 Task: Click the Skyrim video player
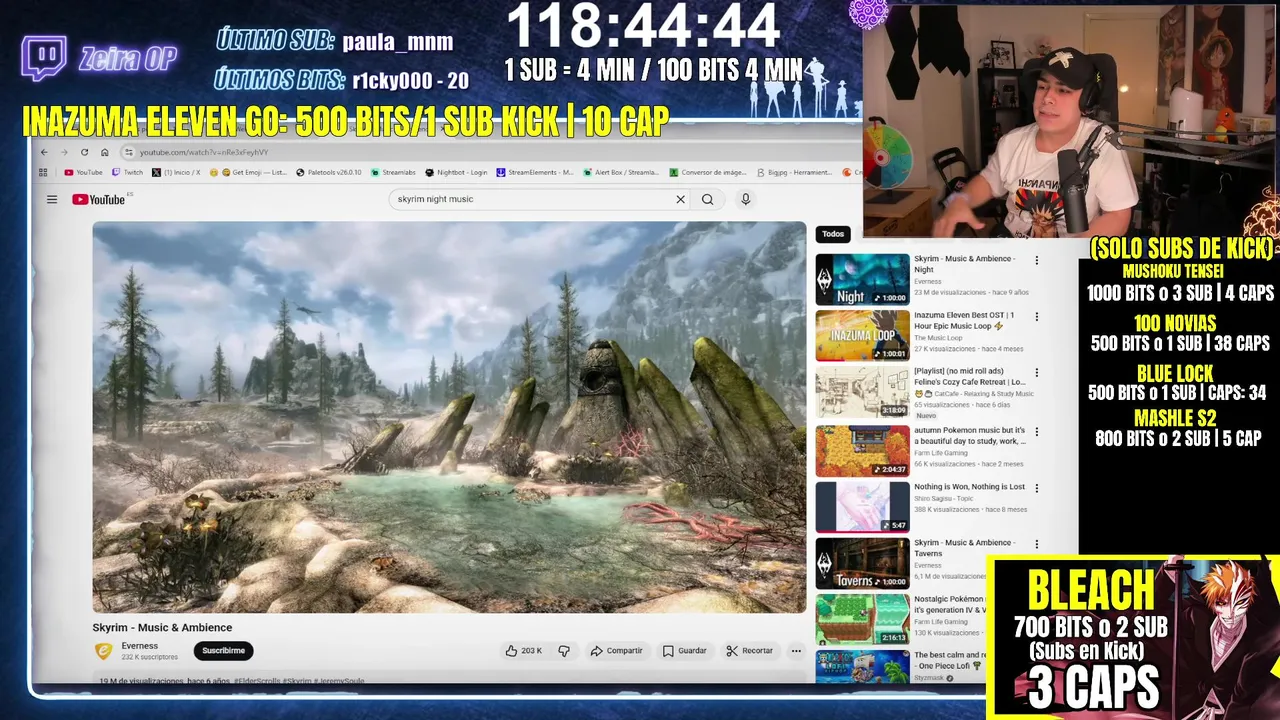pyautogui.click(x=449, y=417)
